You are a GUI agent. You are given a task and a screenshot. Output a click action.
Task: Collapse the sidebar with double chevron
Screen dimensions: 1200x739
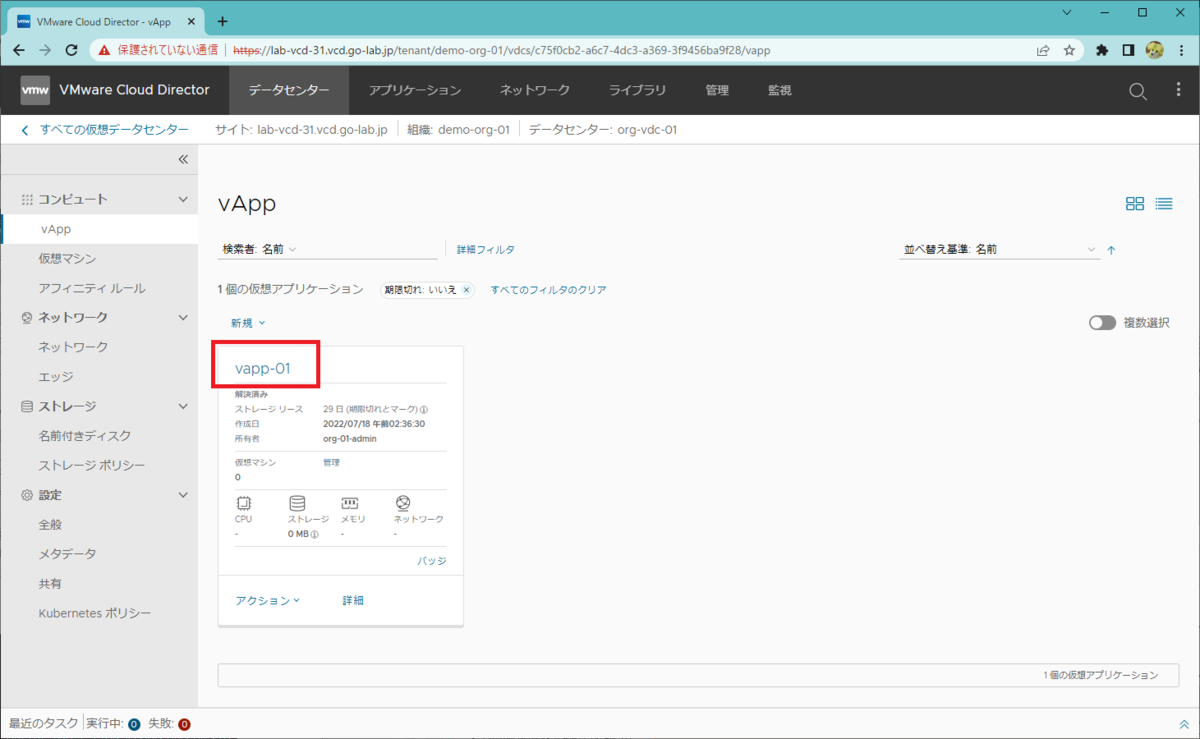[183, 159]
